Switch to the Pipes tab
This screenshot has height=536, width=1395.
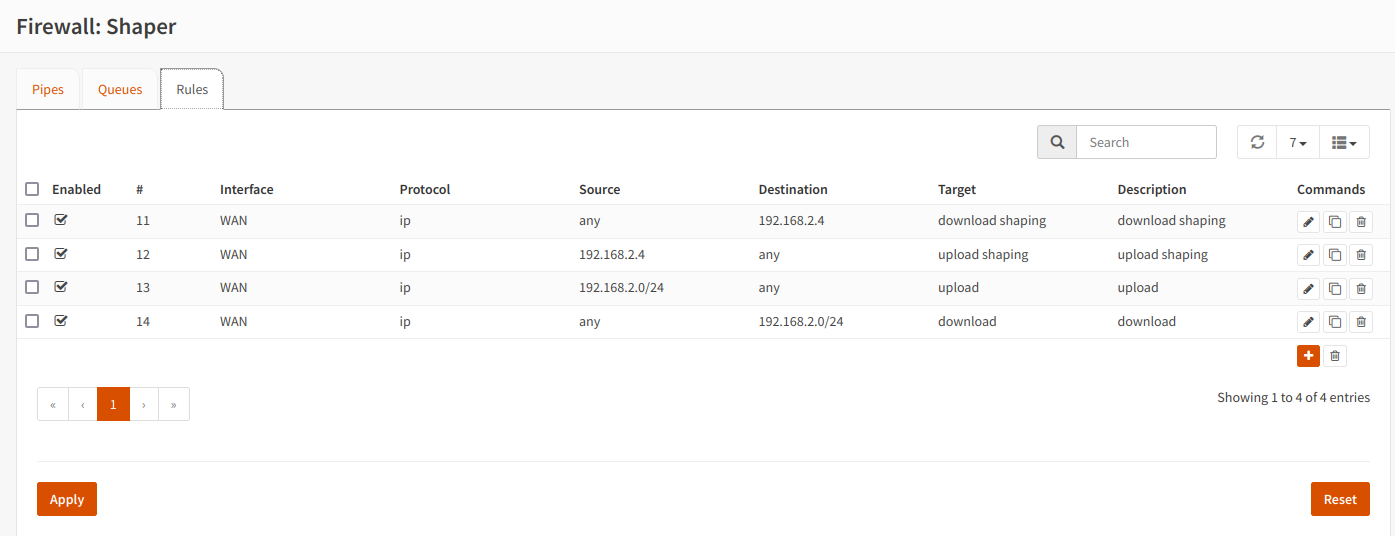point(48,90)
